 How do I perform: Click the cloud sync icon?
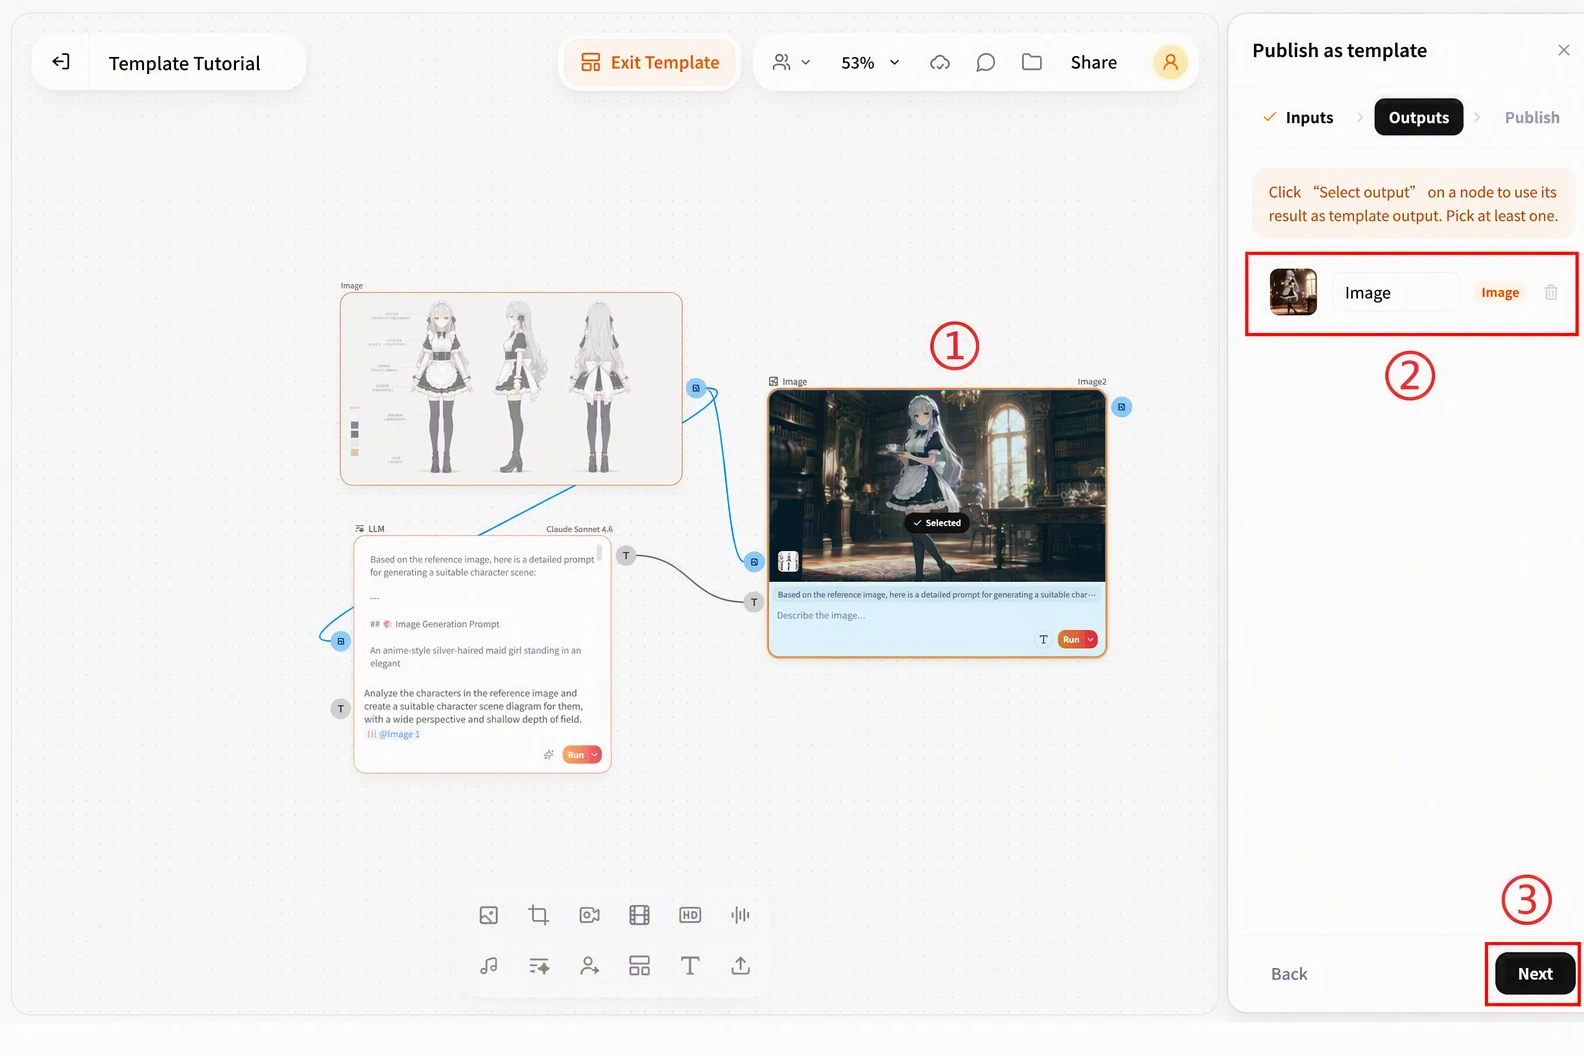pyautogui.click(x=940, y=62)
